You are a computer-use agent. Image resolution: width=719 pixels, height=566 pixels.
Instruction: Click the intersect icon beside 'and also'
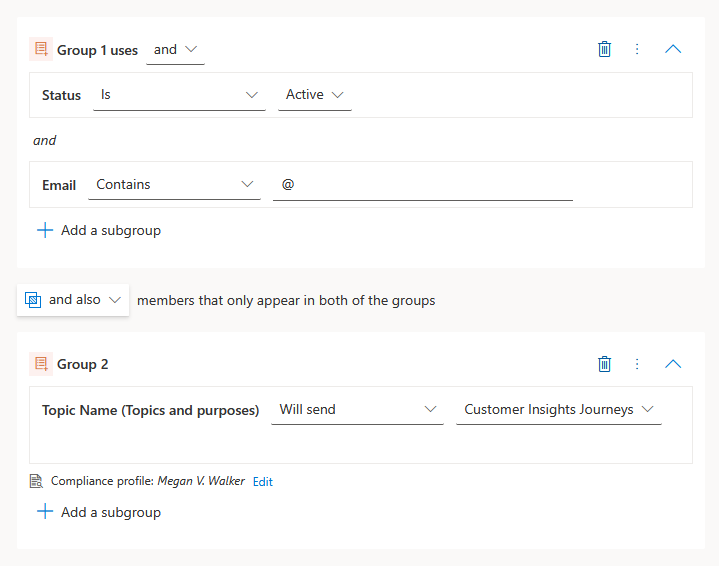[x=33, y=300]
